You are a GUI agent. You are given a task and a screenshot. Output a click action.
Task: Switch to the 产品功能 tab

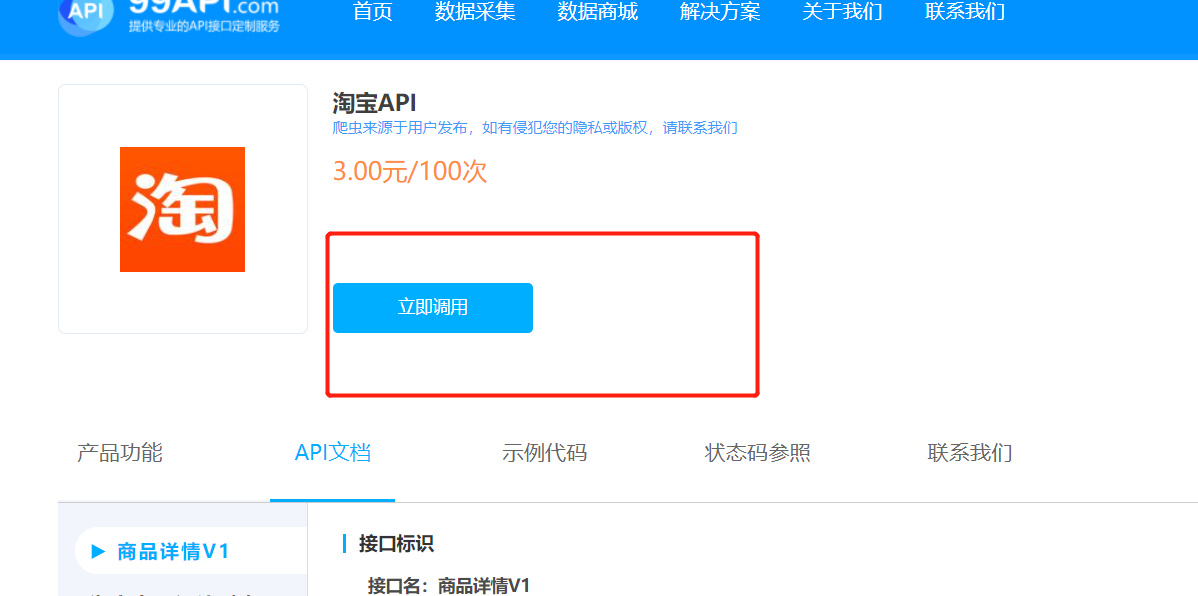coord(120,453)
